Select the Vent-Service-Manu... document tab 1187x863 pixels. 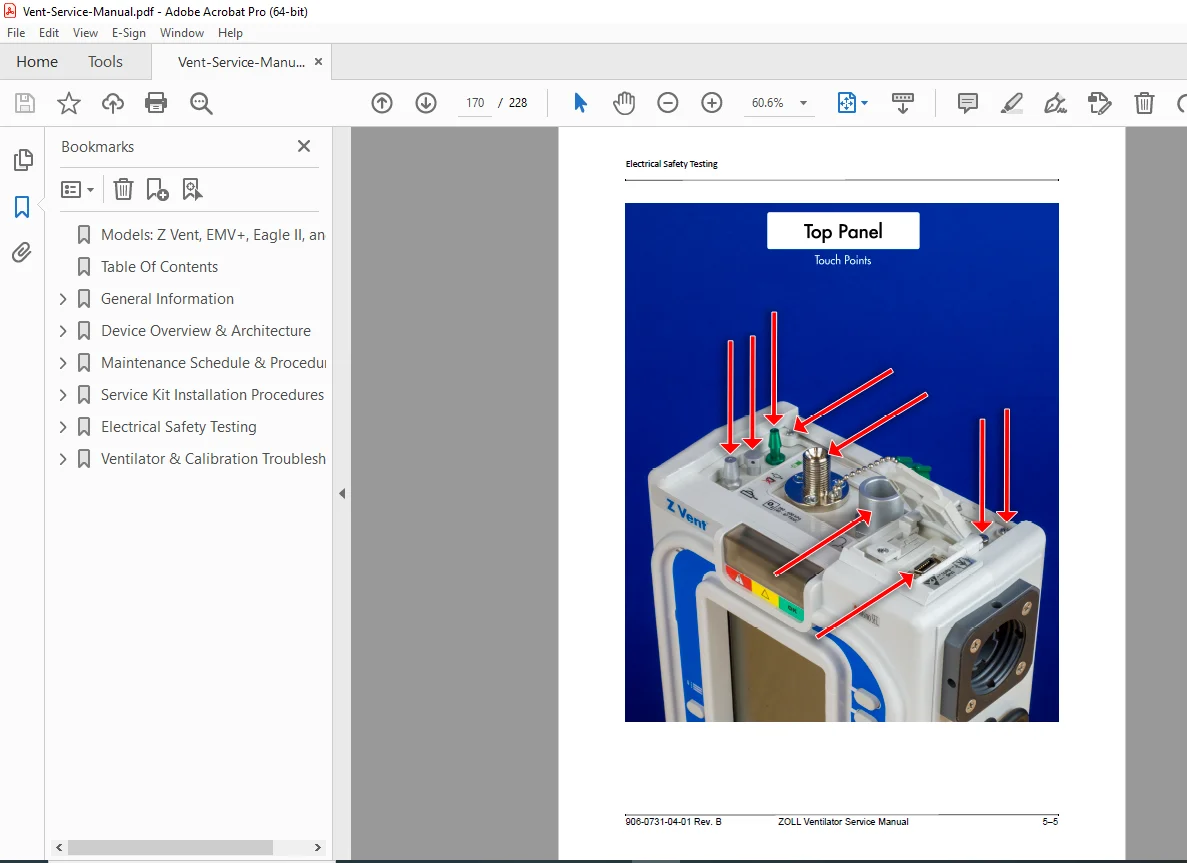[x=241, y=62]
